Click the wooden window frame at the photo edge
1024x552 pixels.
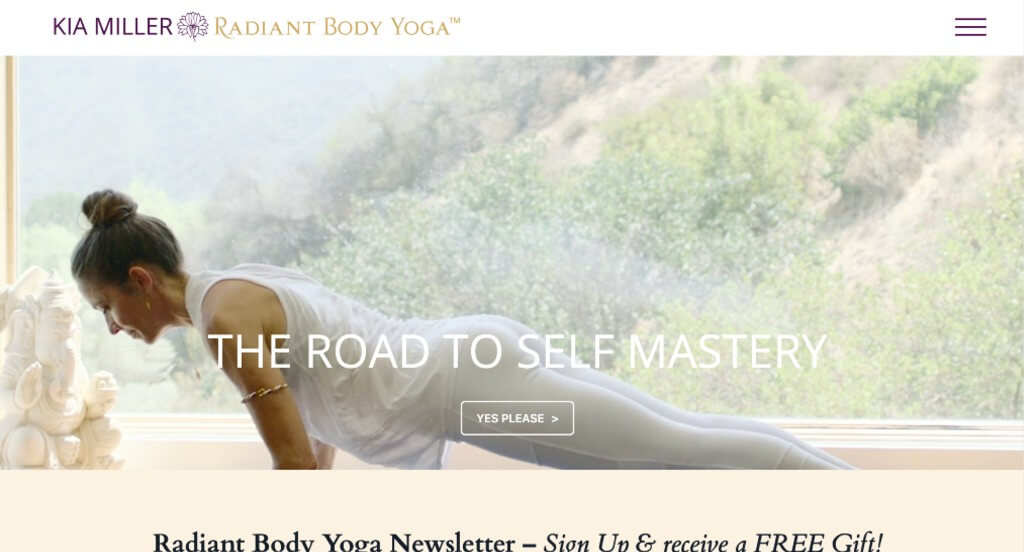9,170
